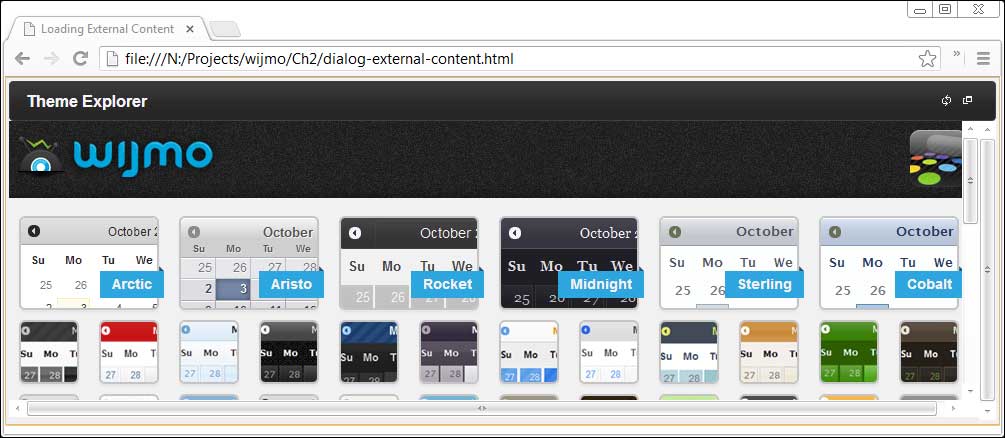The image size is (1005, 438).
Task: Open a new browser tab
Action: 225,29
